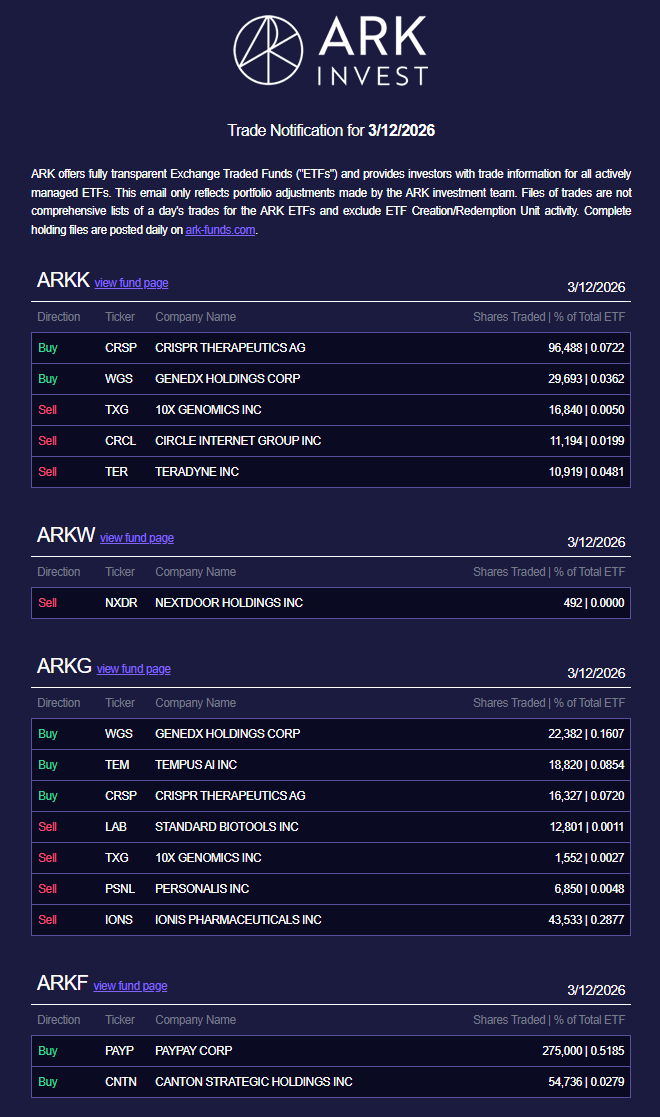Viewport: 660px width, 1117px height.
Task: Click ARKF Ticker column header
Action: pos(120,1020)
